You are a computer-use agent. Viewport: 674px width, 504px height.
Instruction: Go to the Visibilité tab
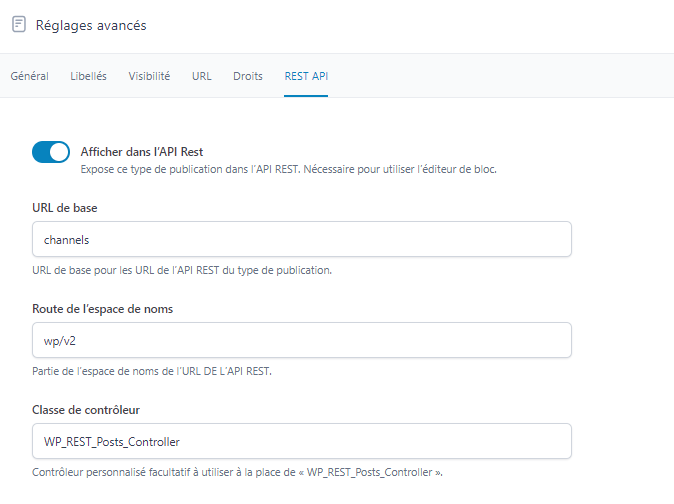pyautogui.click(x=149, y=76)
